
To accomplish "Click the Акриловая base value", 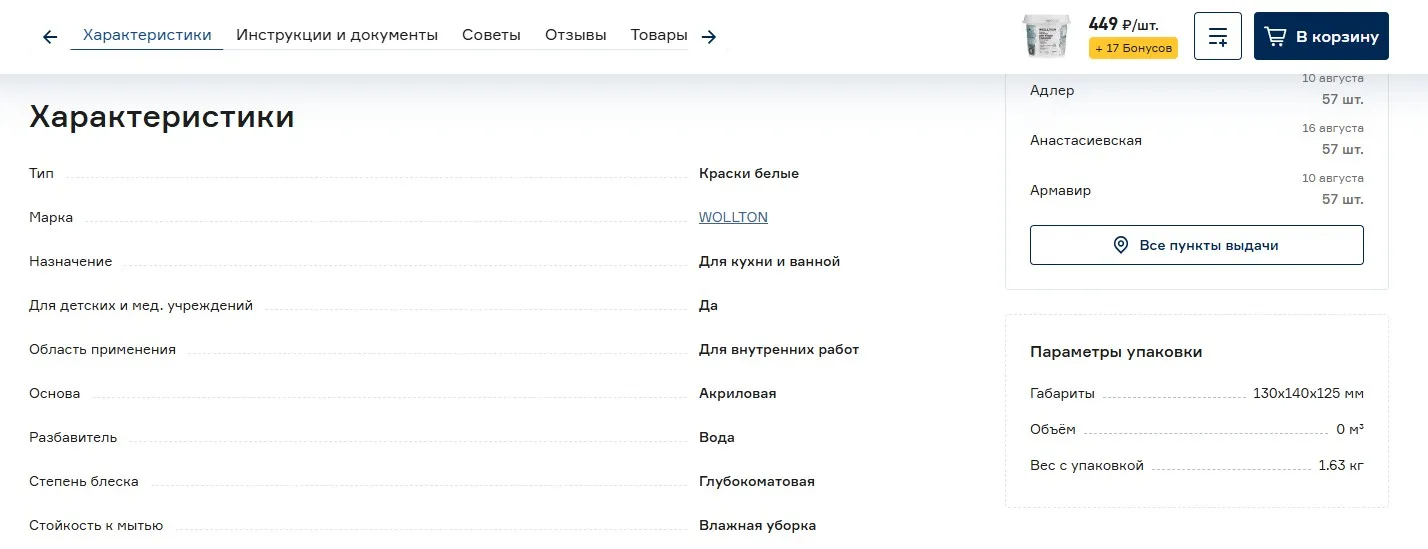I will (x=738, y=393).
